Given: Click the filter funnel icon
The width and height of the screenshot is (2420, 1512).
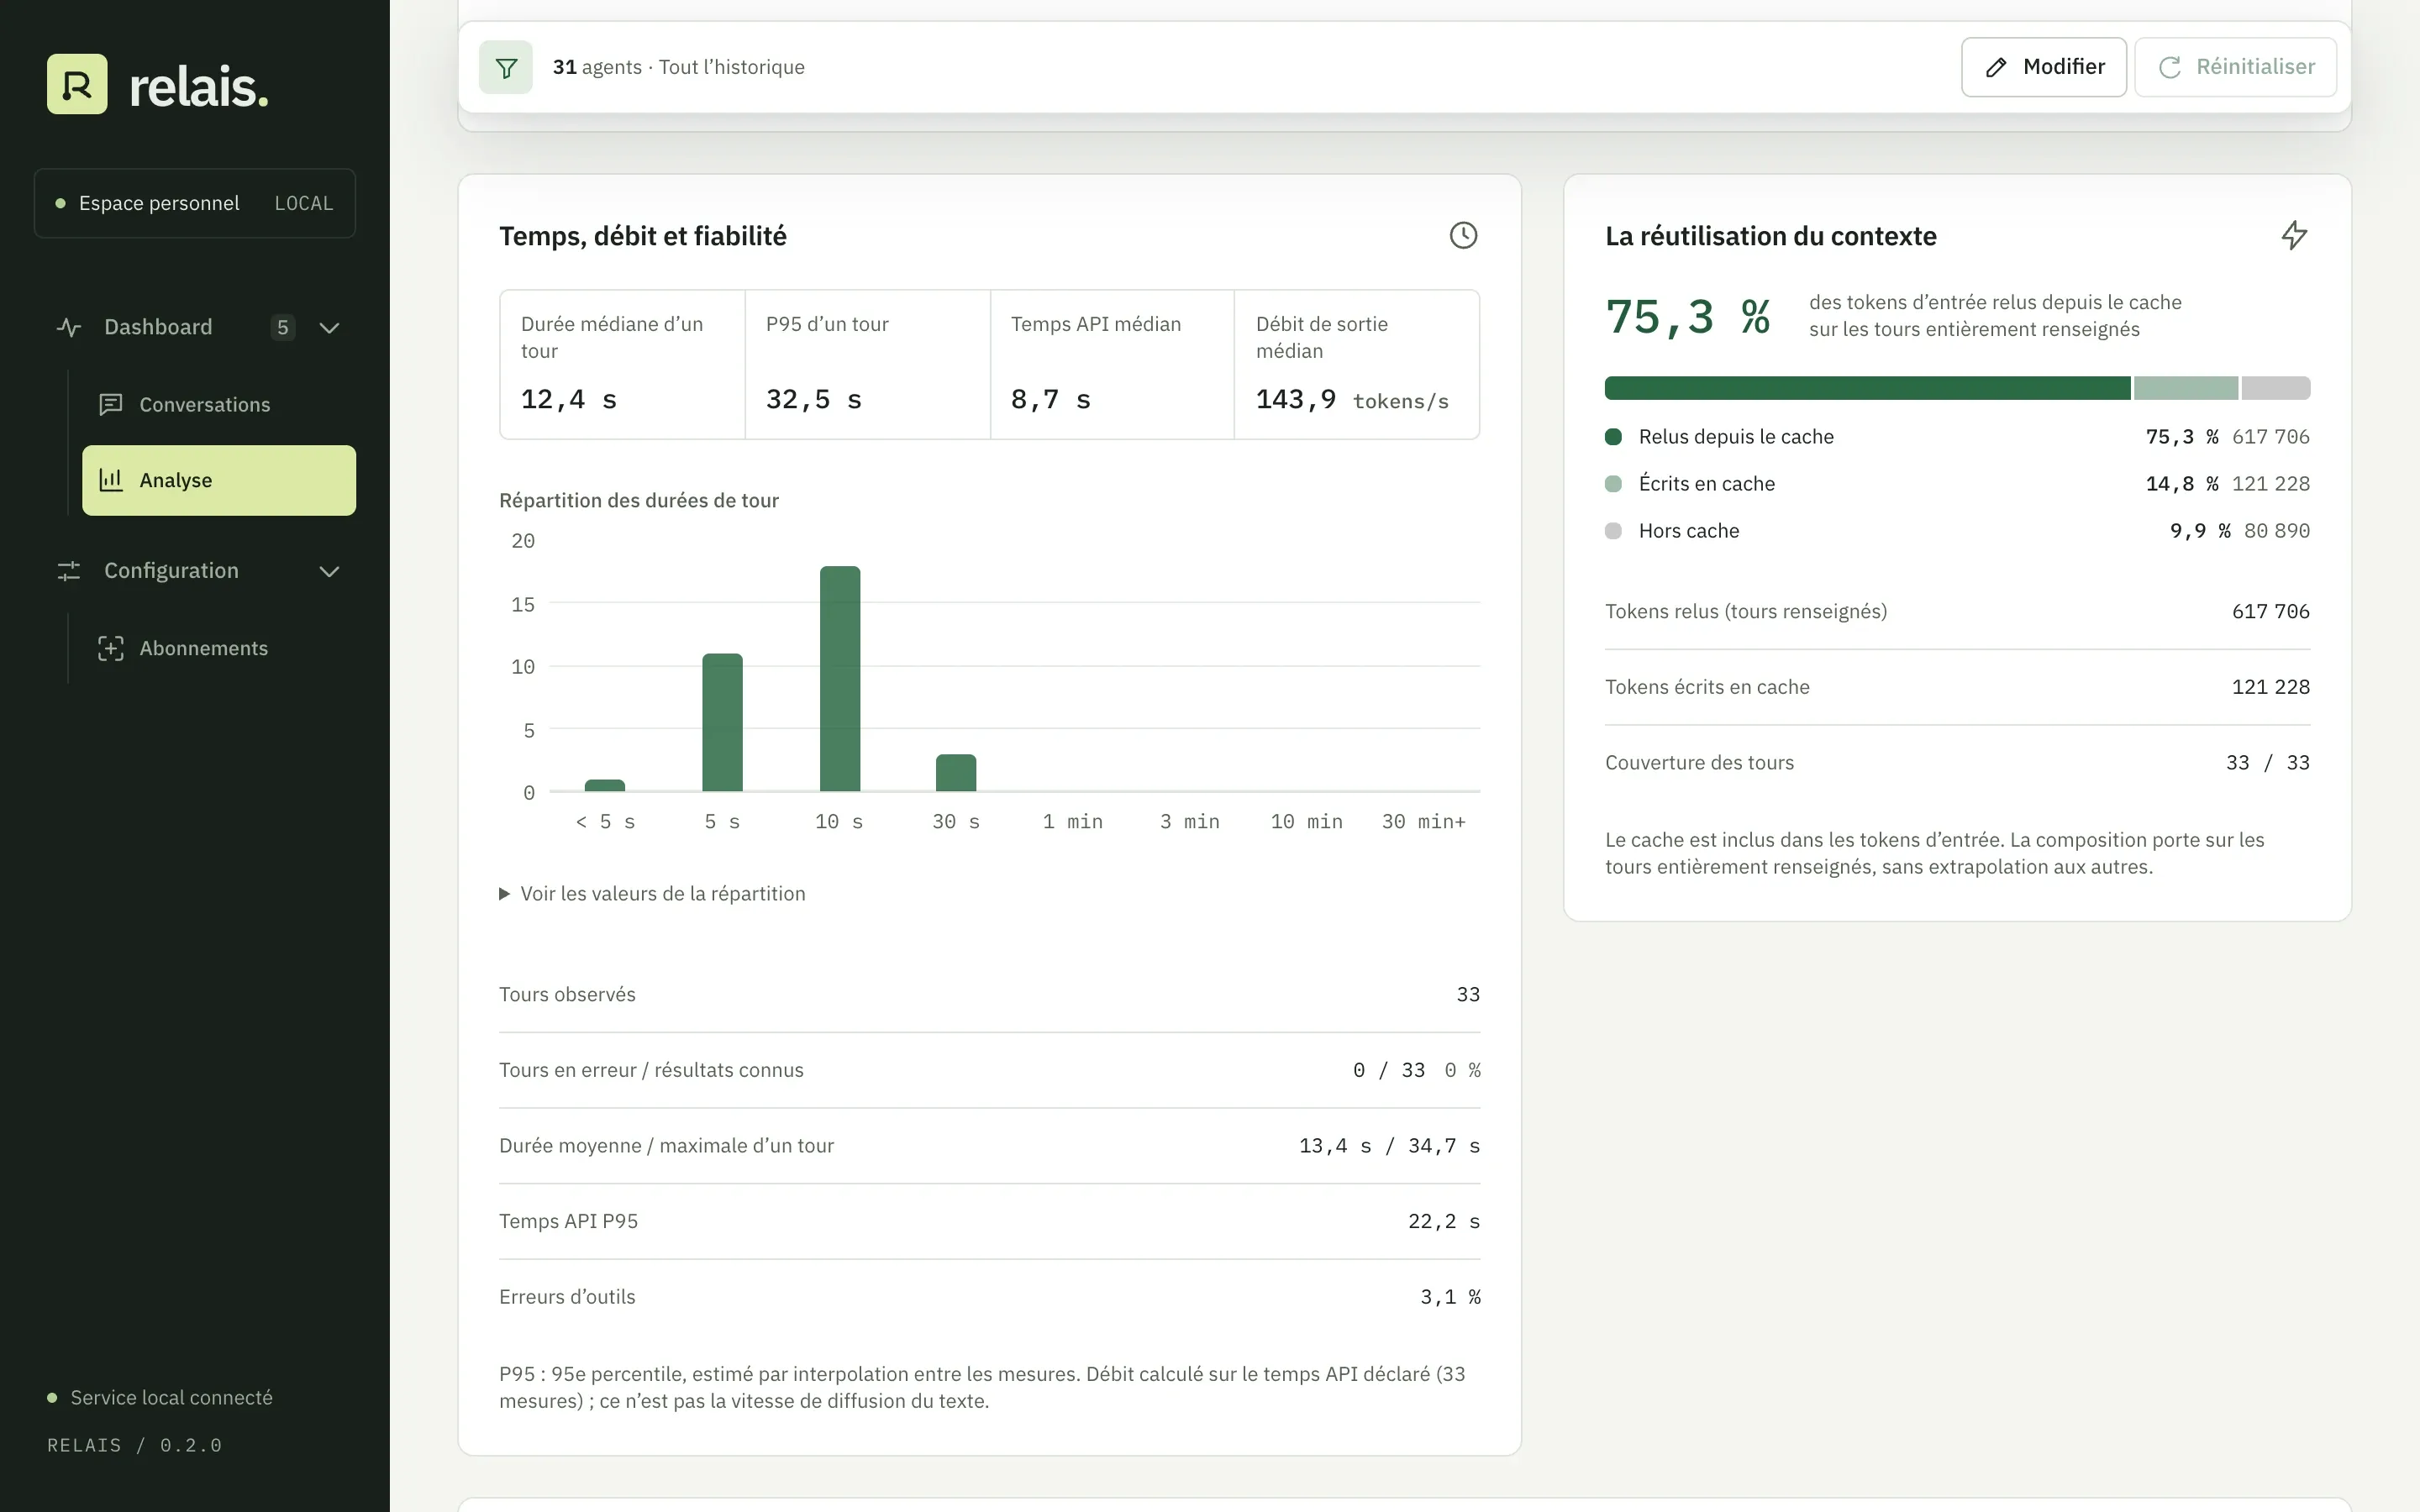Looking at the screenshot, I should (506, 67).
